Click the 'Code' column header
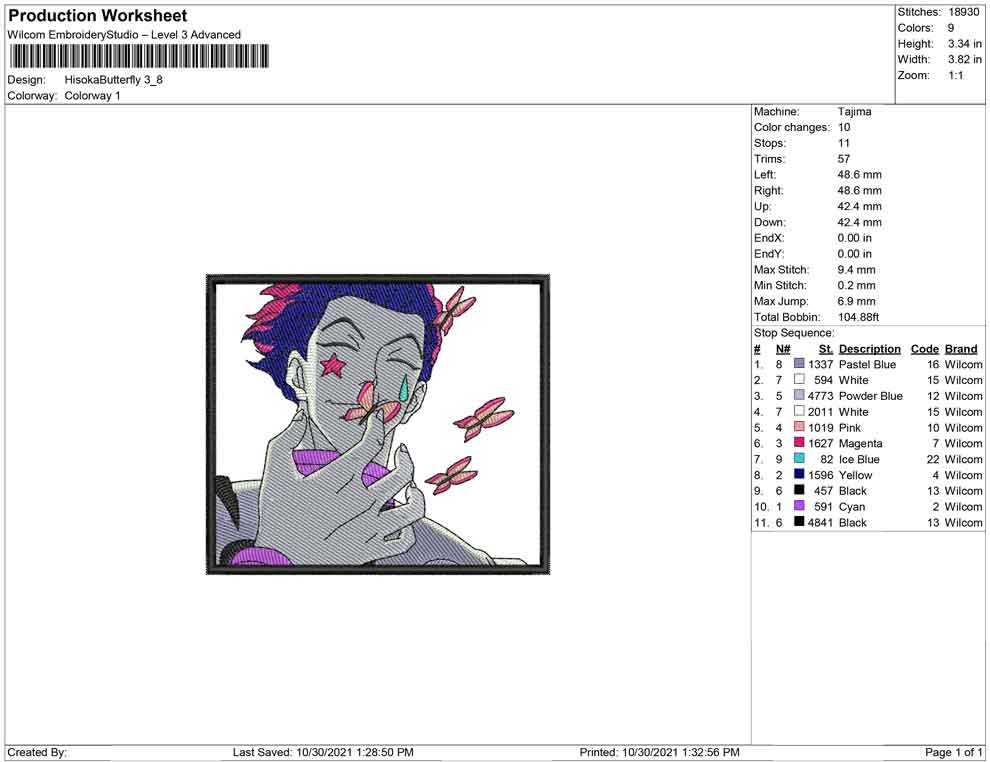990x762 pixels. point(925,349)
